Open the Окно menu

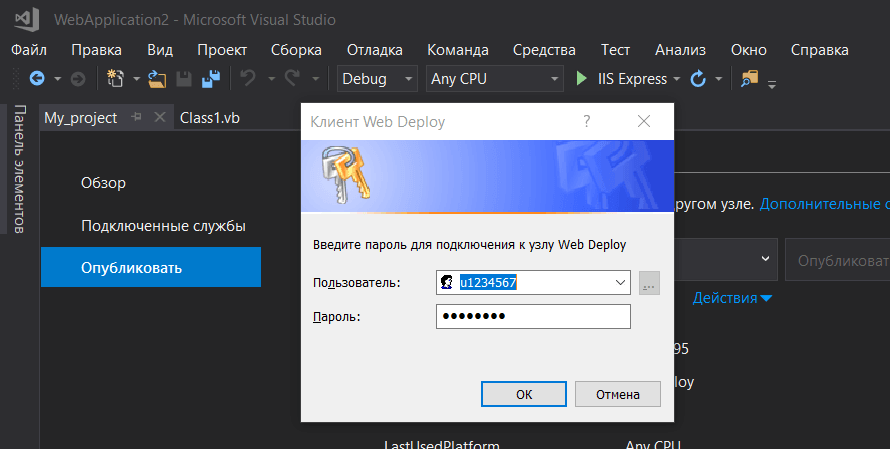pos(749,50)
